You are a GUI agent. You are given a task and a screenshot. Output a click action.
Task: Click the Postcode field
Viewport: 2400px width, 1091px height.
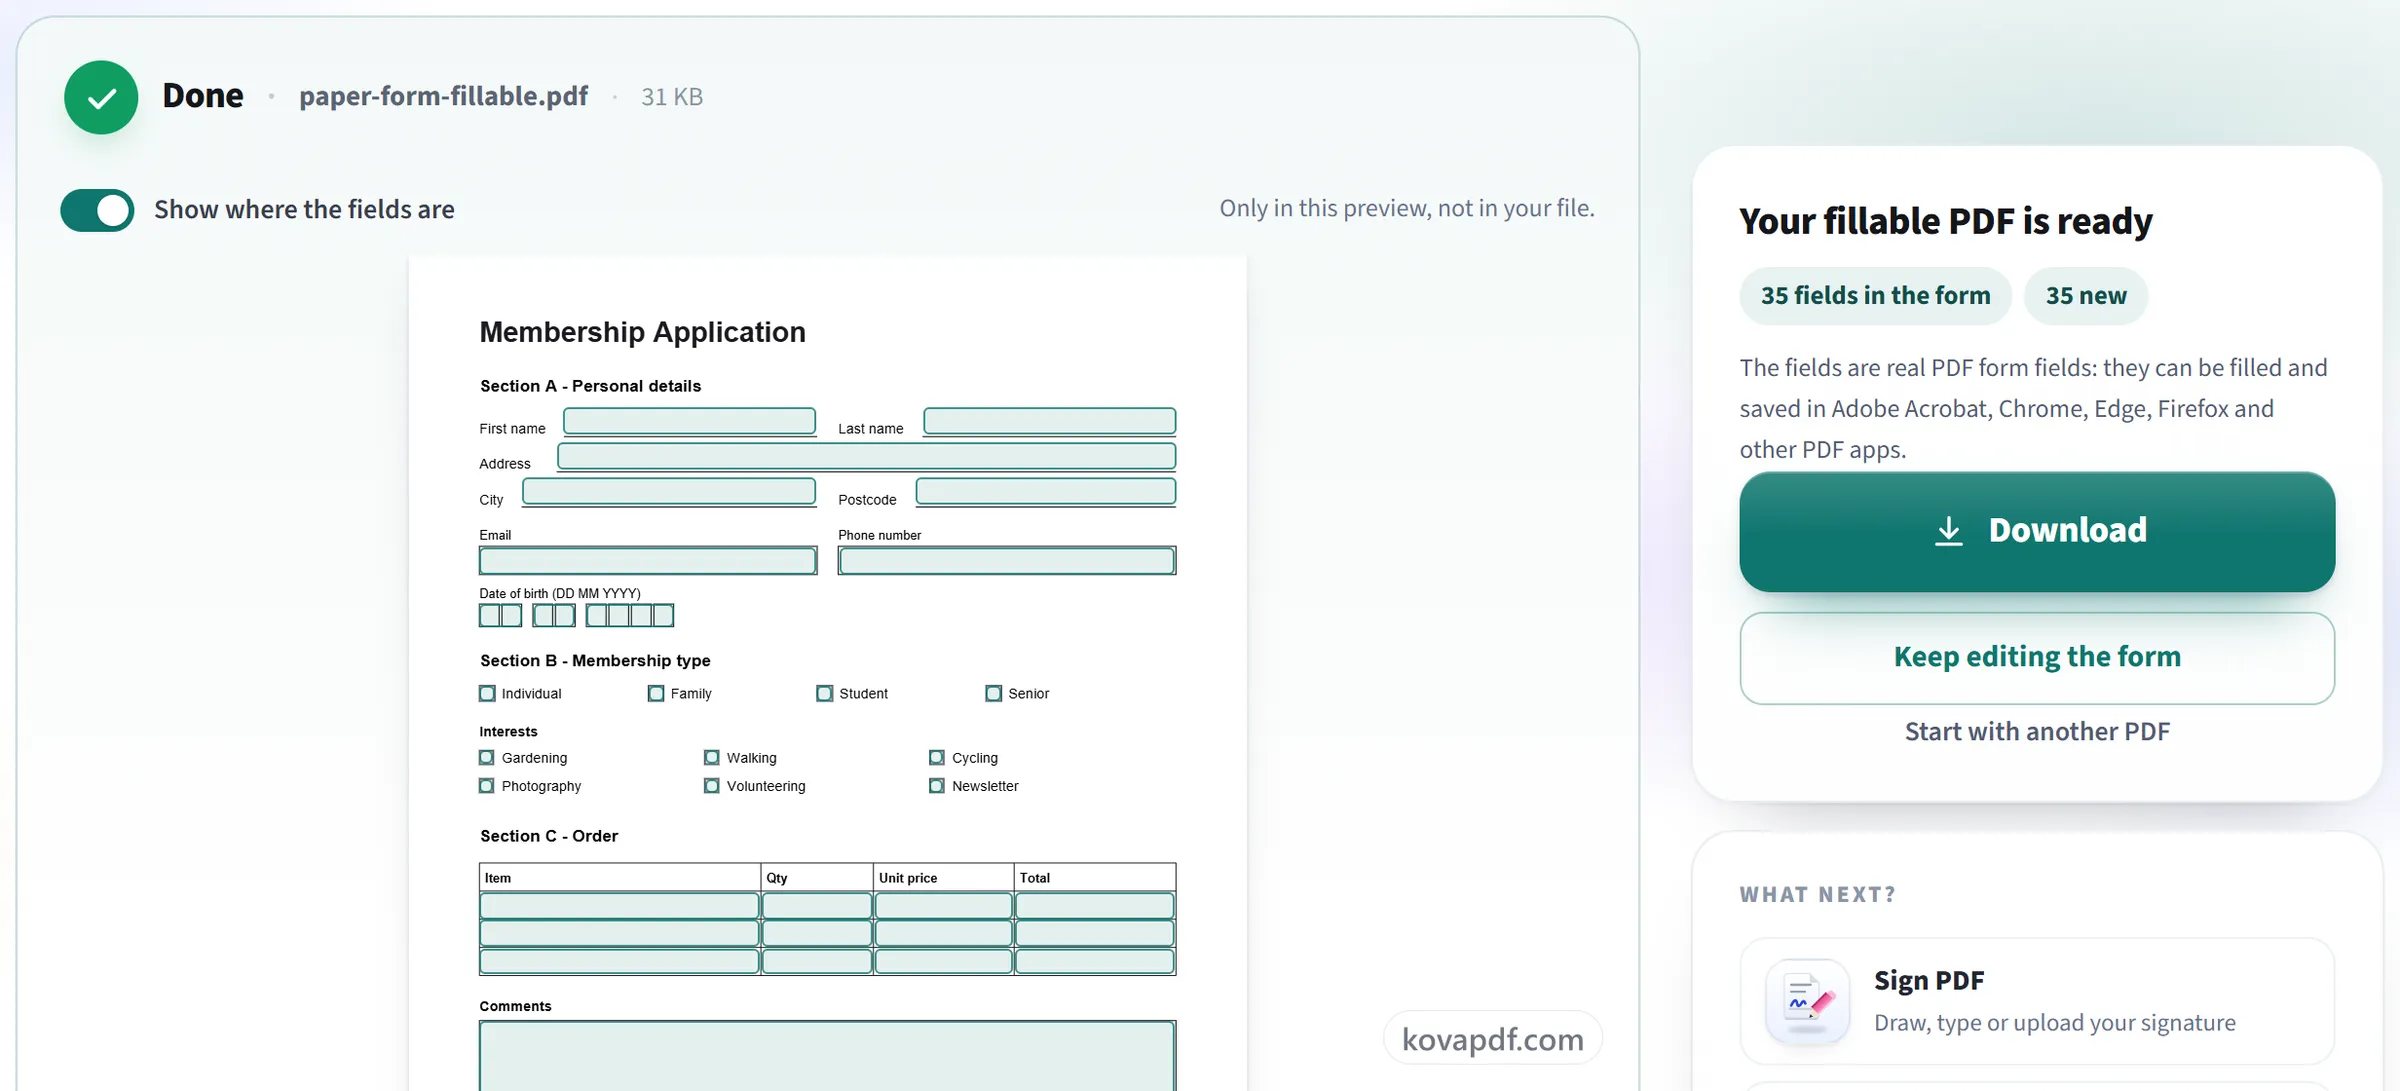point(1046,491)
